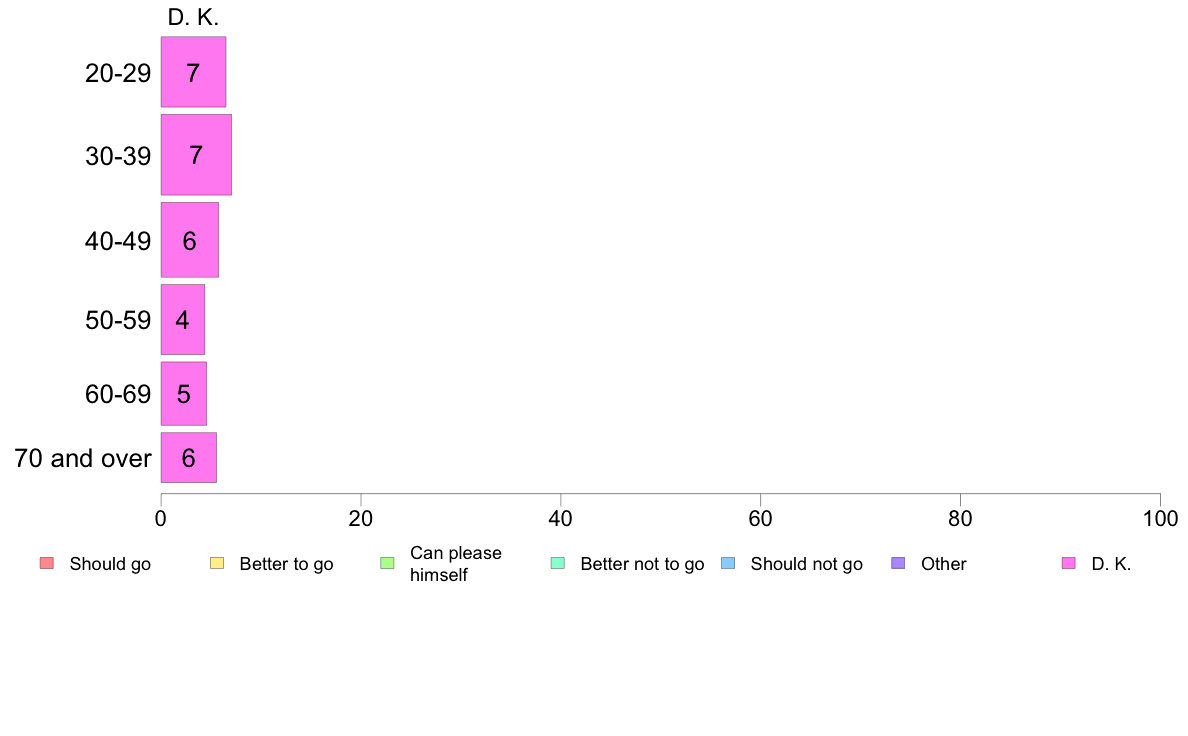Select the 30-39 bar showing 7
Image resolution: width=1188 pixels, height=736 pixels.
click(x=196, y=155)
